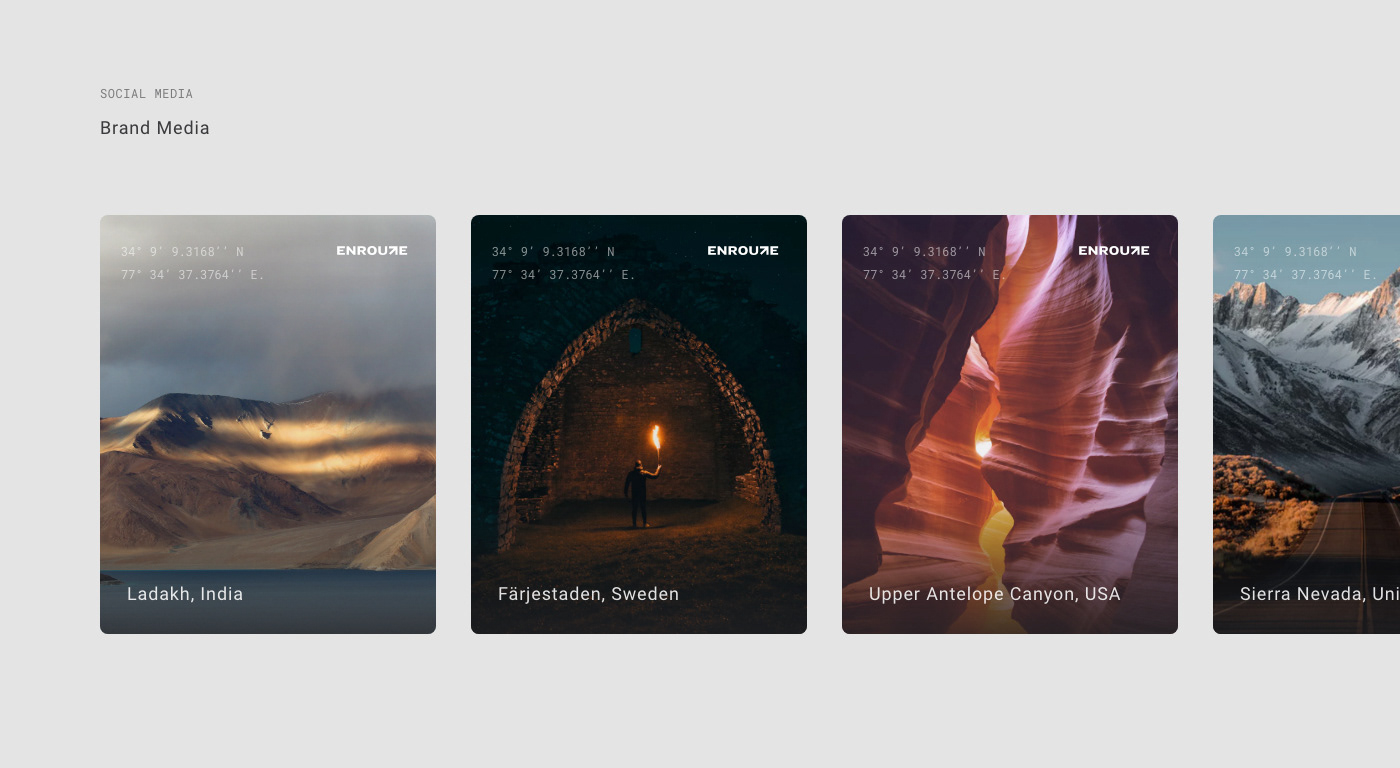Click latitude coordinates on Färjestaden card
The width and height of the screenshot is (1400, 768).
click(x=553, y=252)
